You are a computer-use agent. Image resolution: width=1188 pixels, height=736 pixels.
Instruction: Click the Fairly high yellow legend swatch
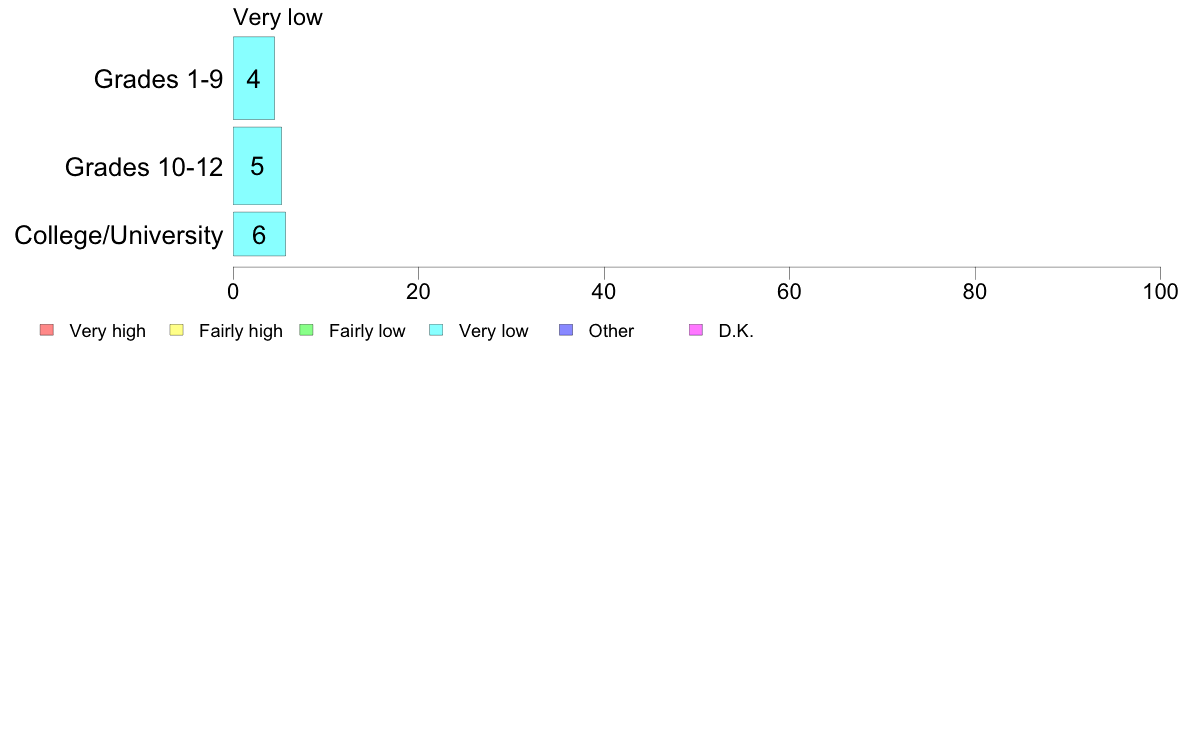click(177, 330)
